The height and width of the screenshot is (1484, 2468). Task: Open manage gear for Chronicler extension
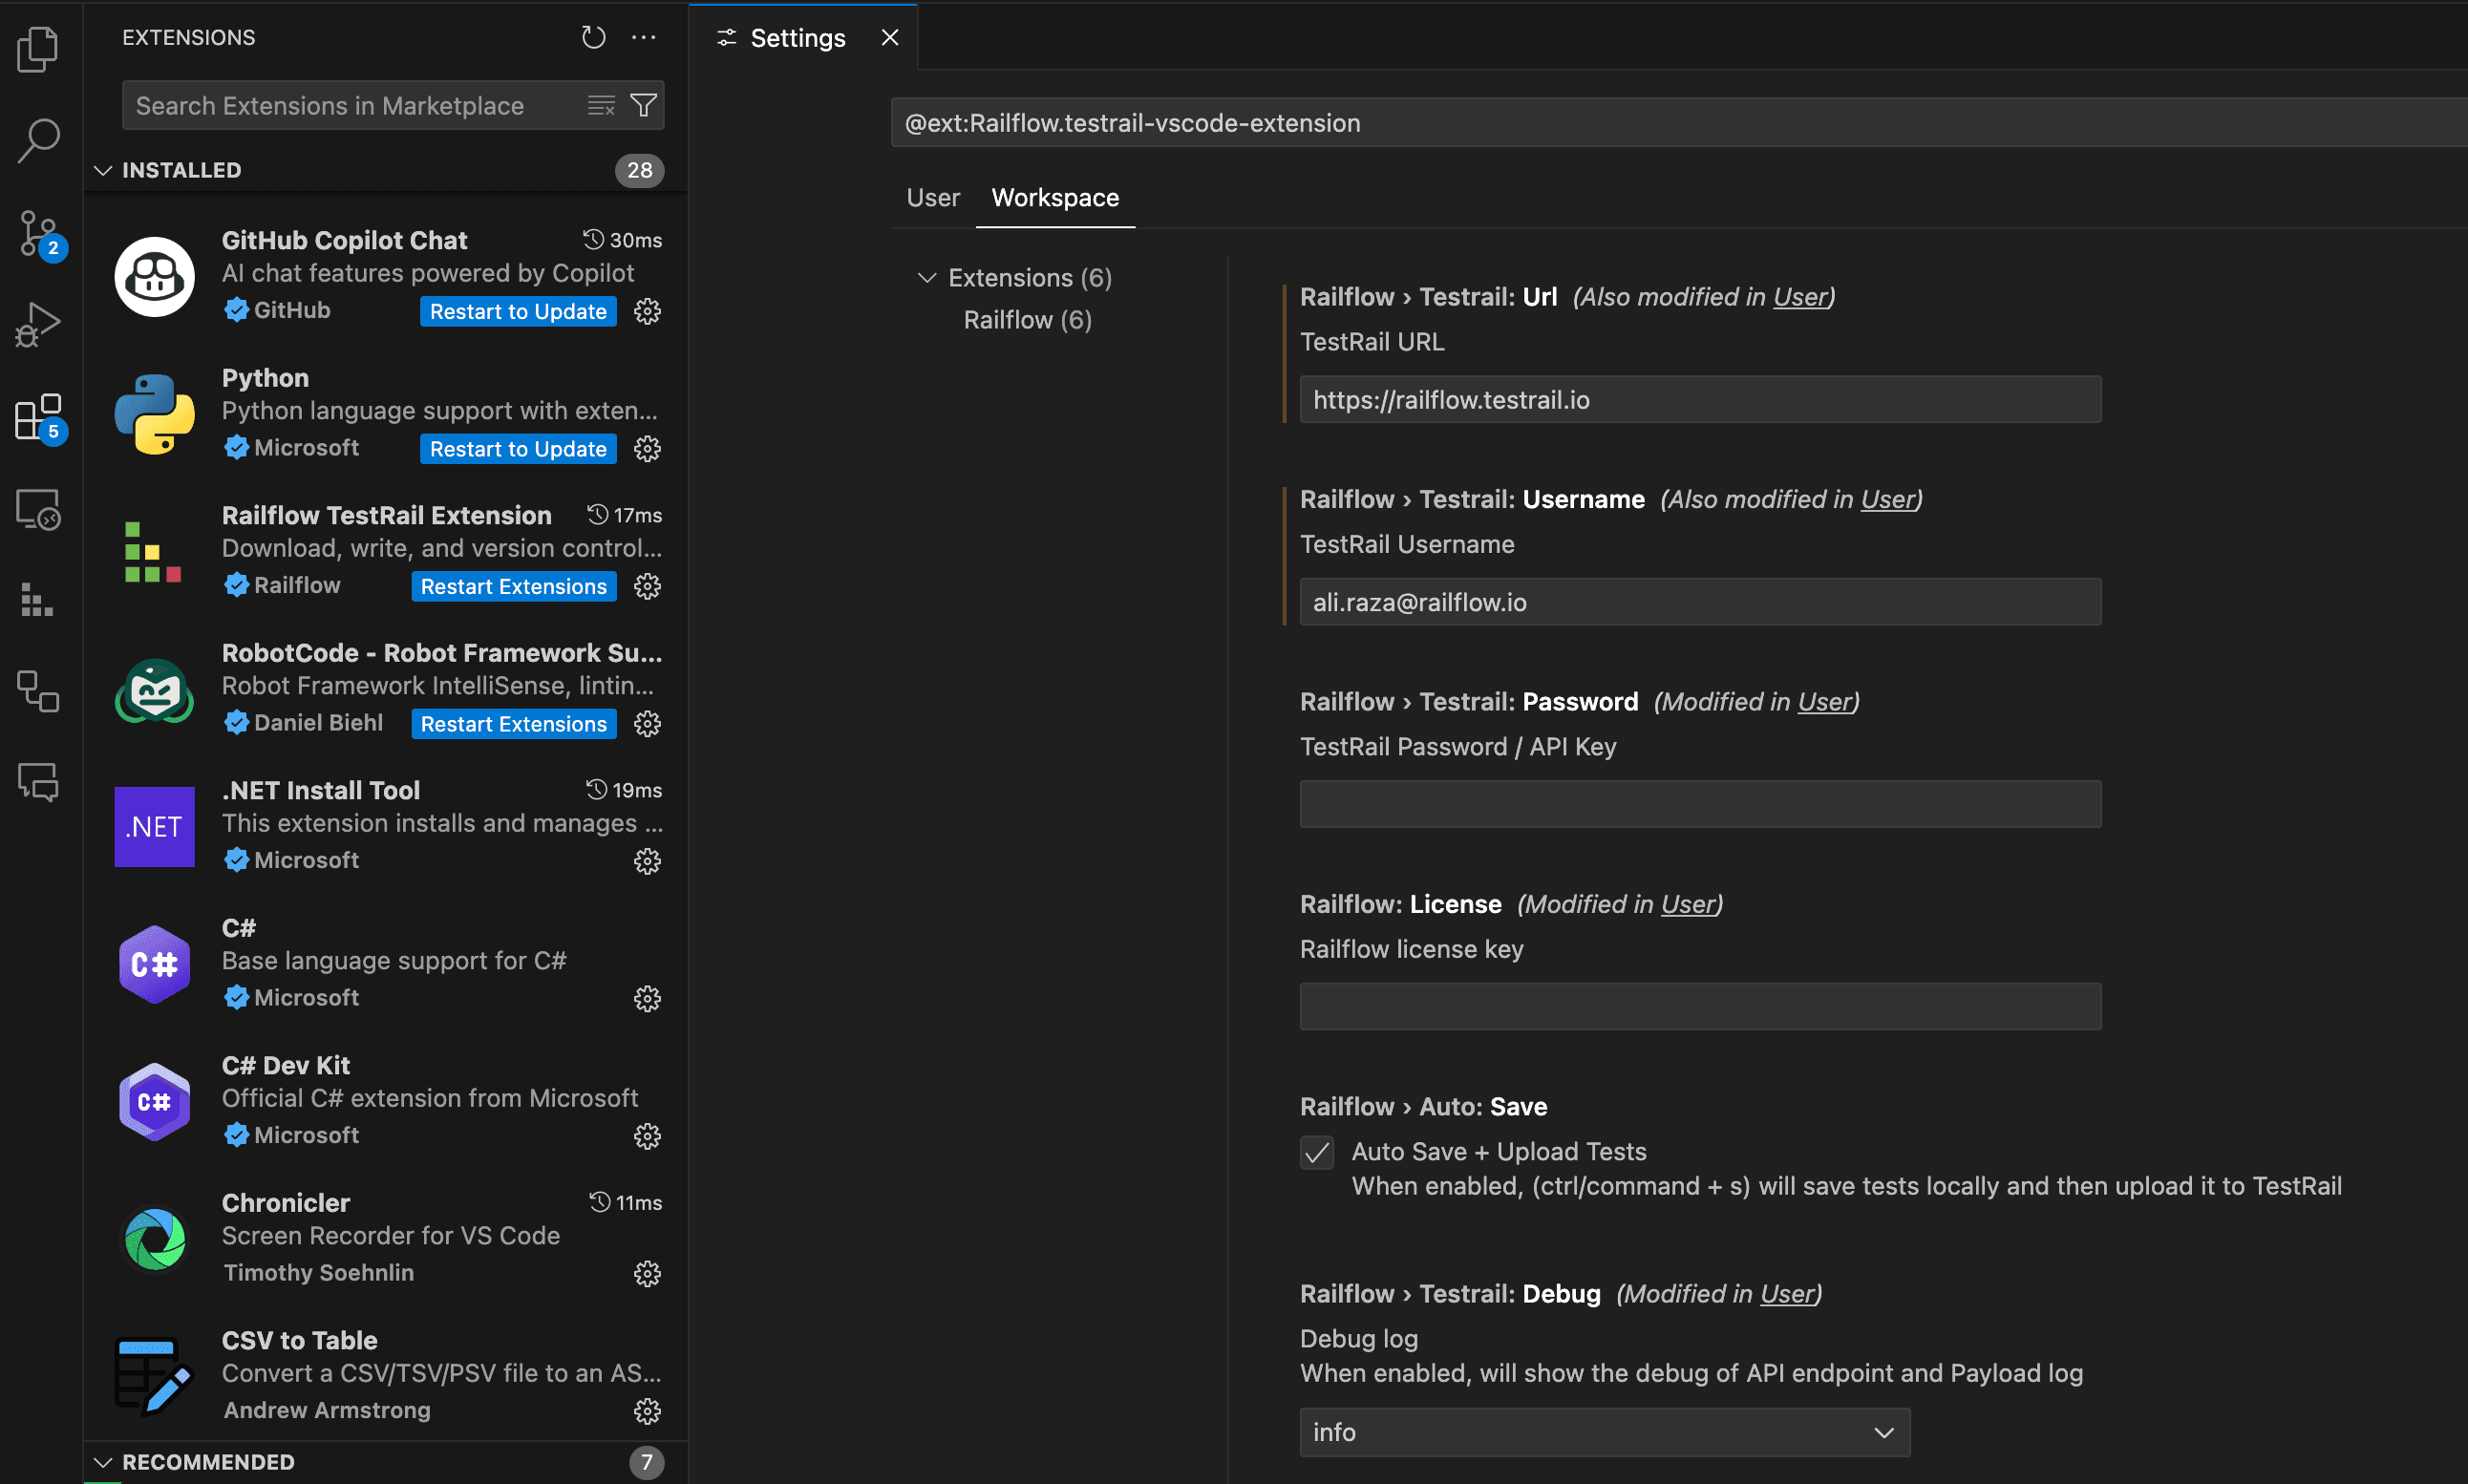[647, 1274]
